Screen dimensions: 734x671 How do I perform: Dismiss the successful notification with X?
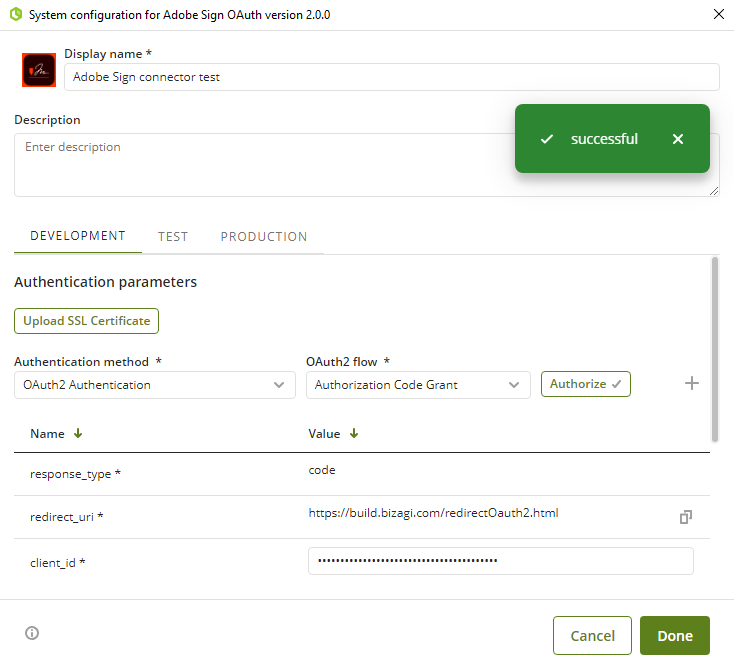point(677,139)
